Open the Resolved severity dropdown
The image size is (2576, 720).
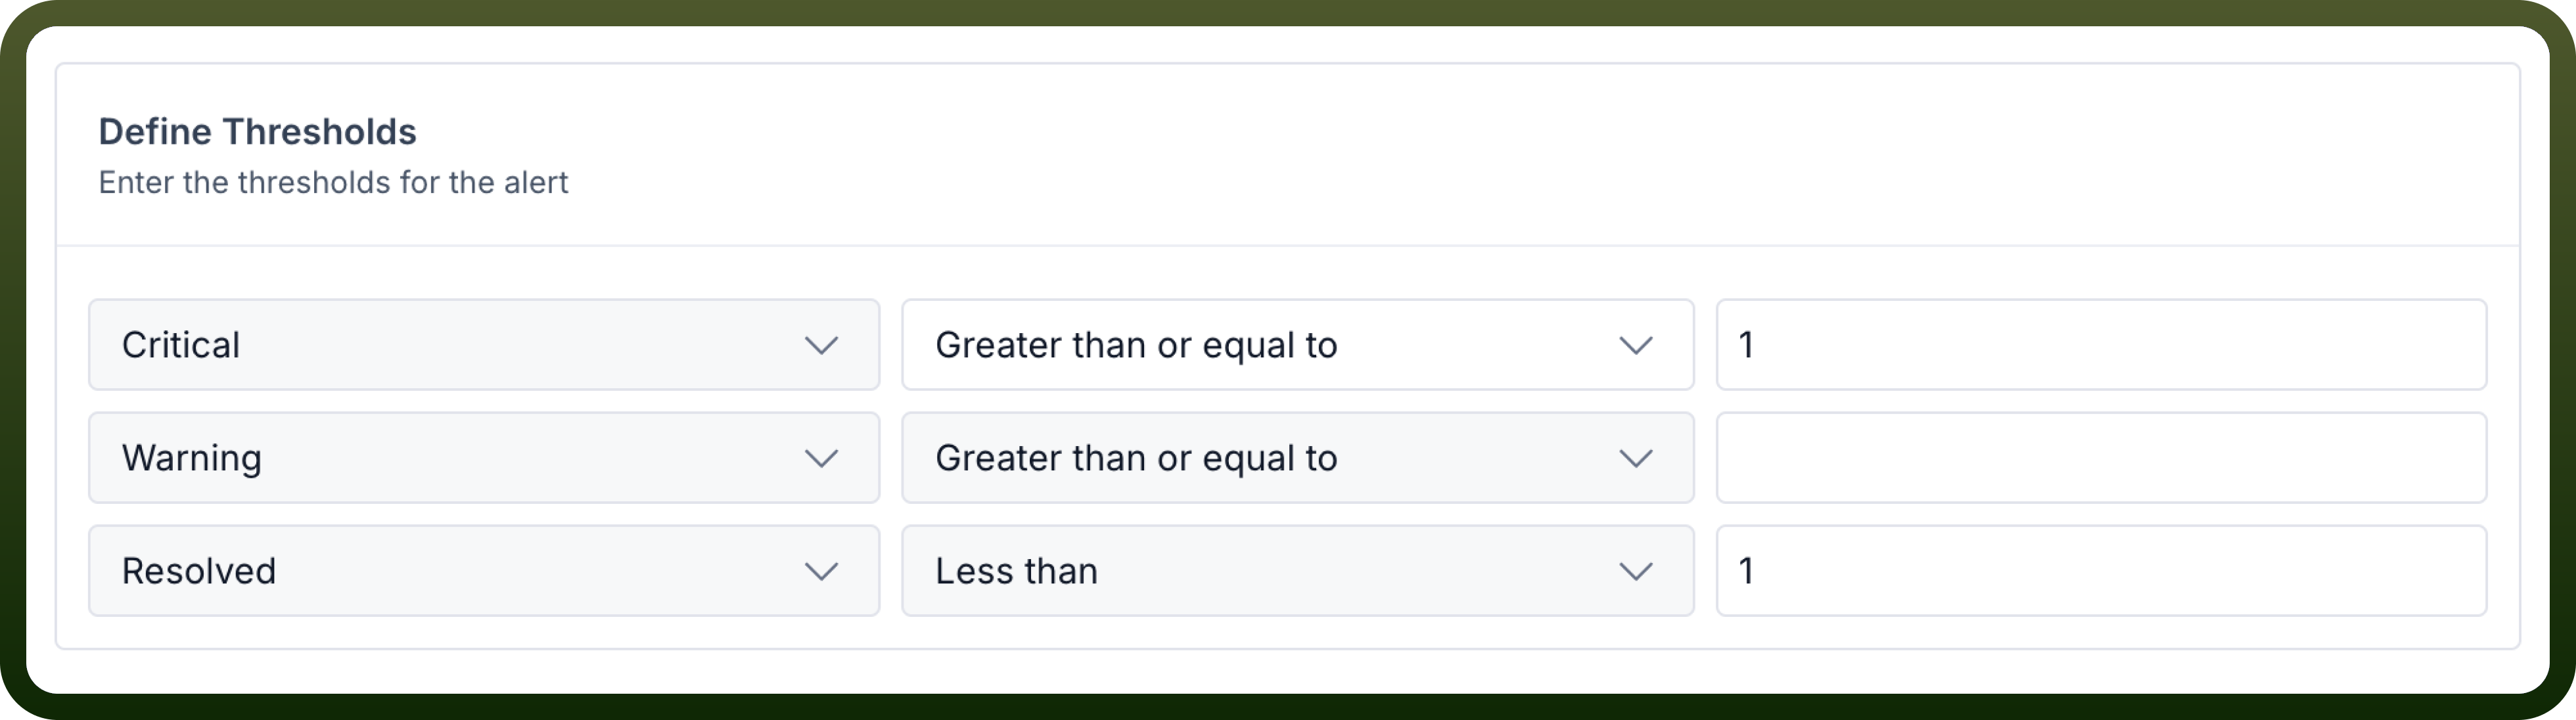point(484,570)
